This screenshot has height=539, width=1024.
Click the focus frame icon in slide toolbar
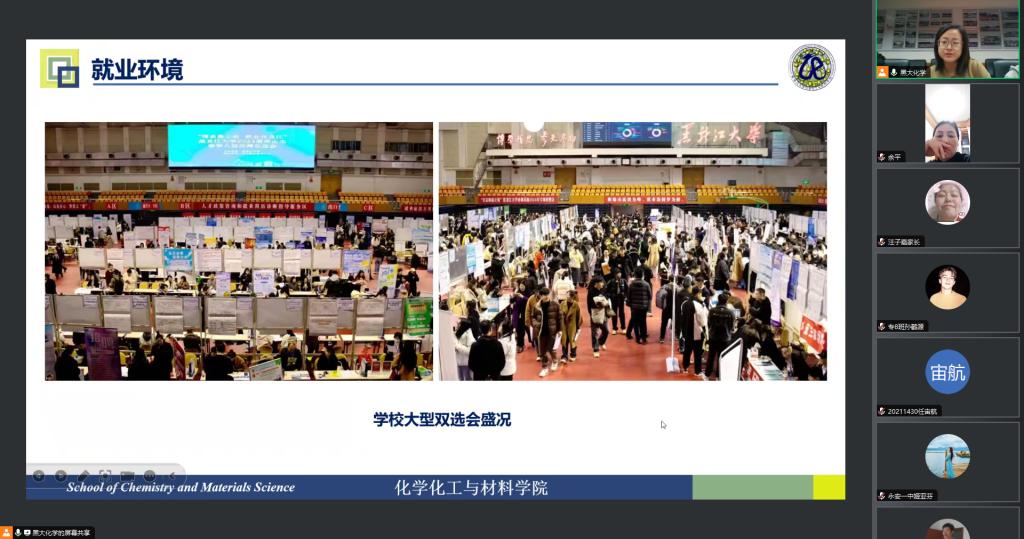tap(105, 476)
